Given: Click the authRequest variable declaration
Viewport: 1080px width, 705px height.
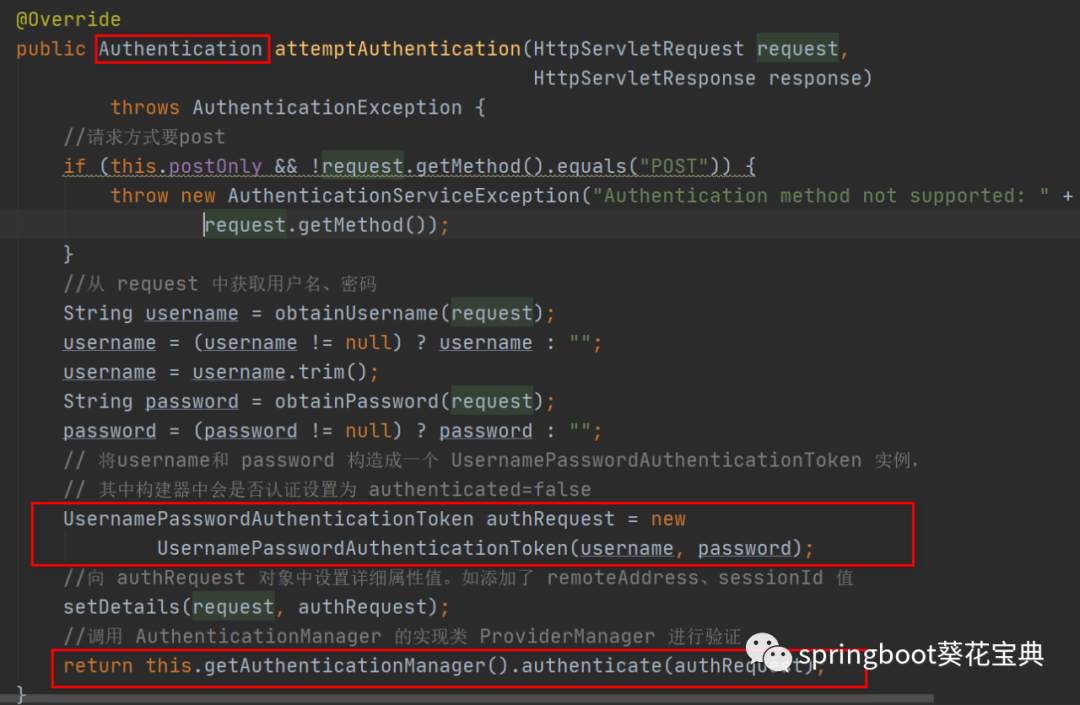Looking at the screenshot, I should [550, 519].
